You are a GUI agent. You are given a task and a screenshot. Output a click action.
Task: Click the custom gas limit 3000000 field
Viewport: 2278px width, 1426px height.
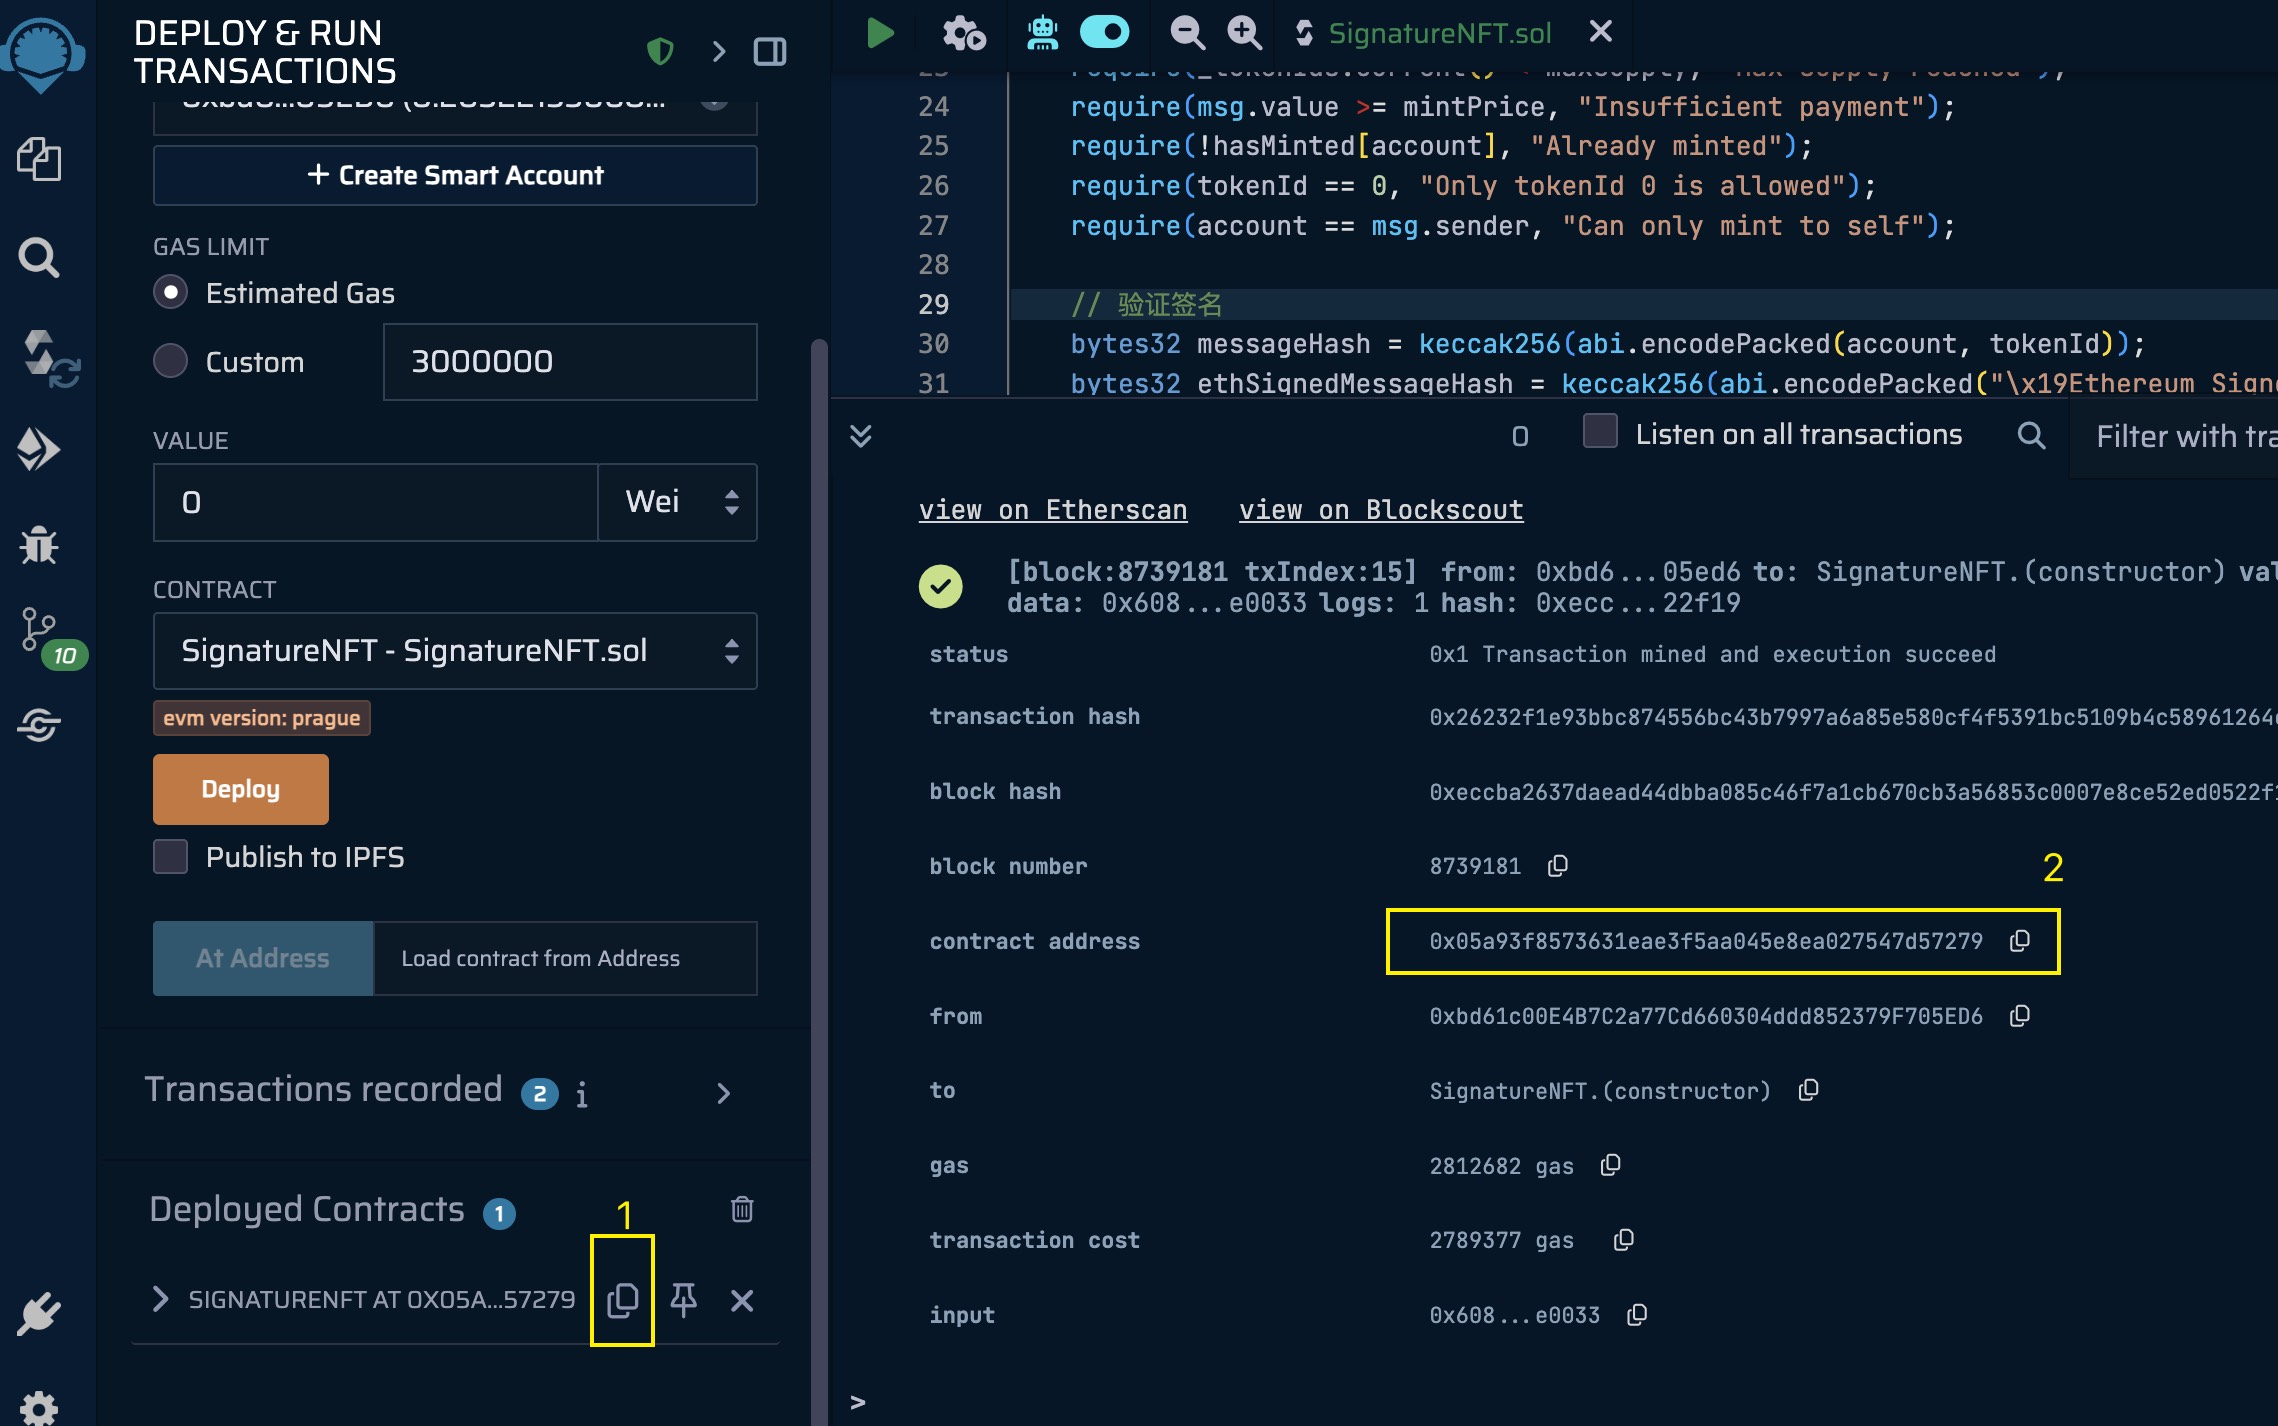point(570,362)
